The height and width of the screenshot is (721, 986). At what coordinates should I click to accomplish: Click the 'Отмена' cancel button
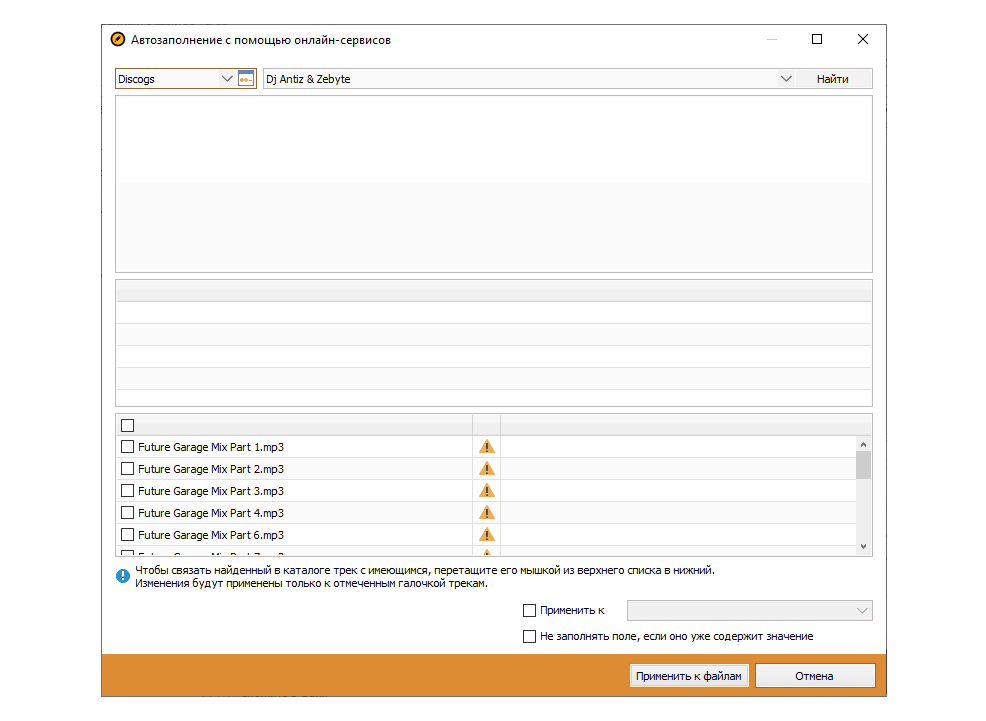(x=814, y=676)
